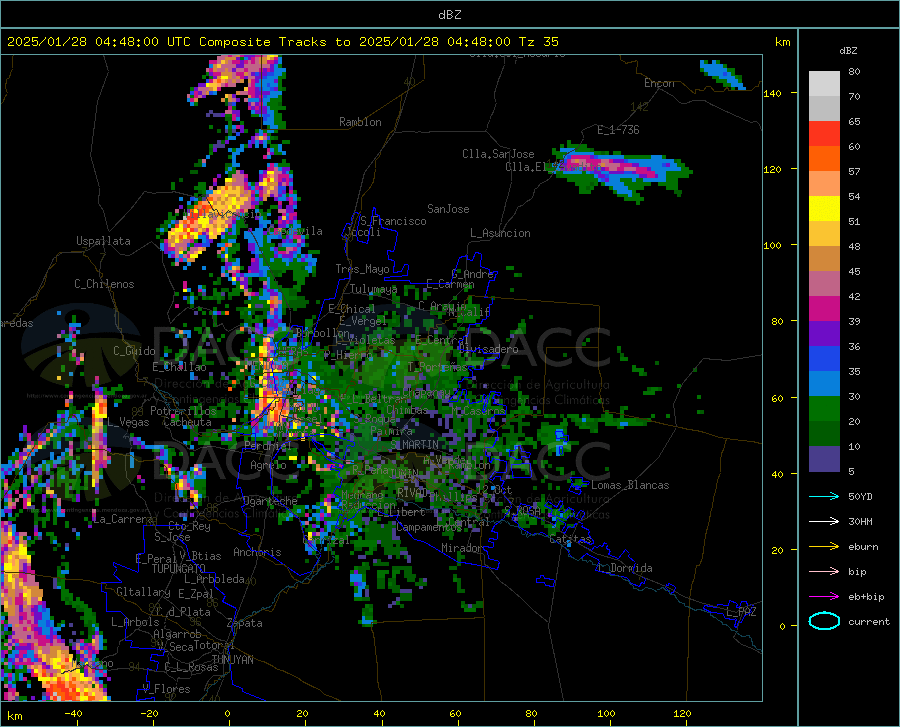Click the 'Tres_Mayo' map label
900x727 pixels.
[x=362, y=269]
